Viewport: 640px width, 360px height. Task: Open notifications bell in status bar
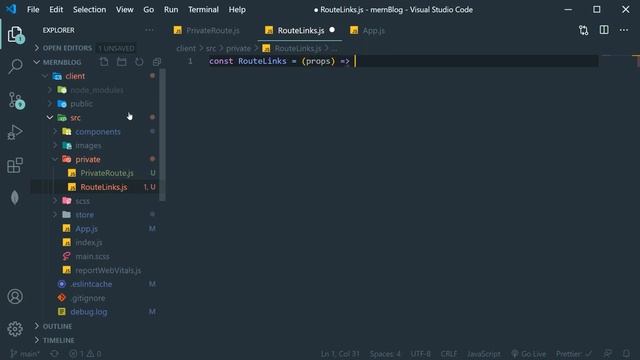626,354
